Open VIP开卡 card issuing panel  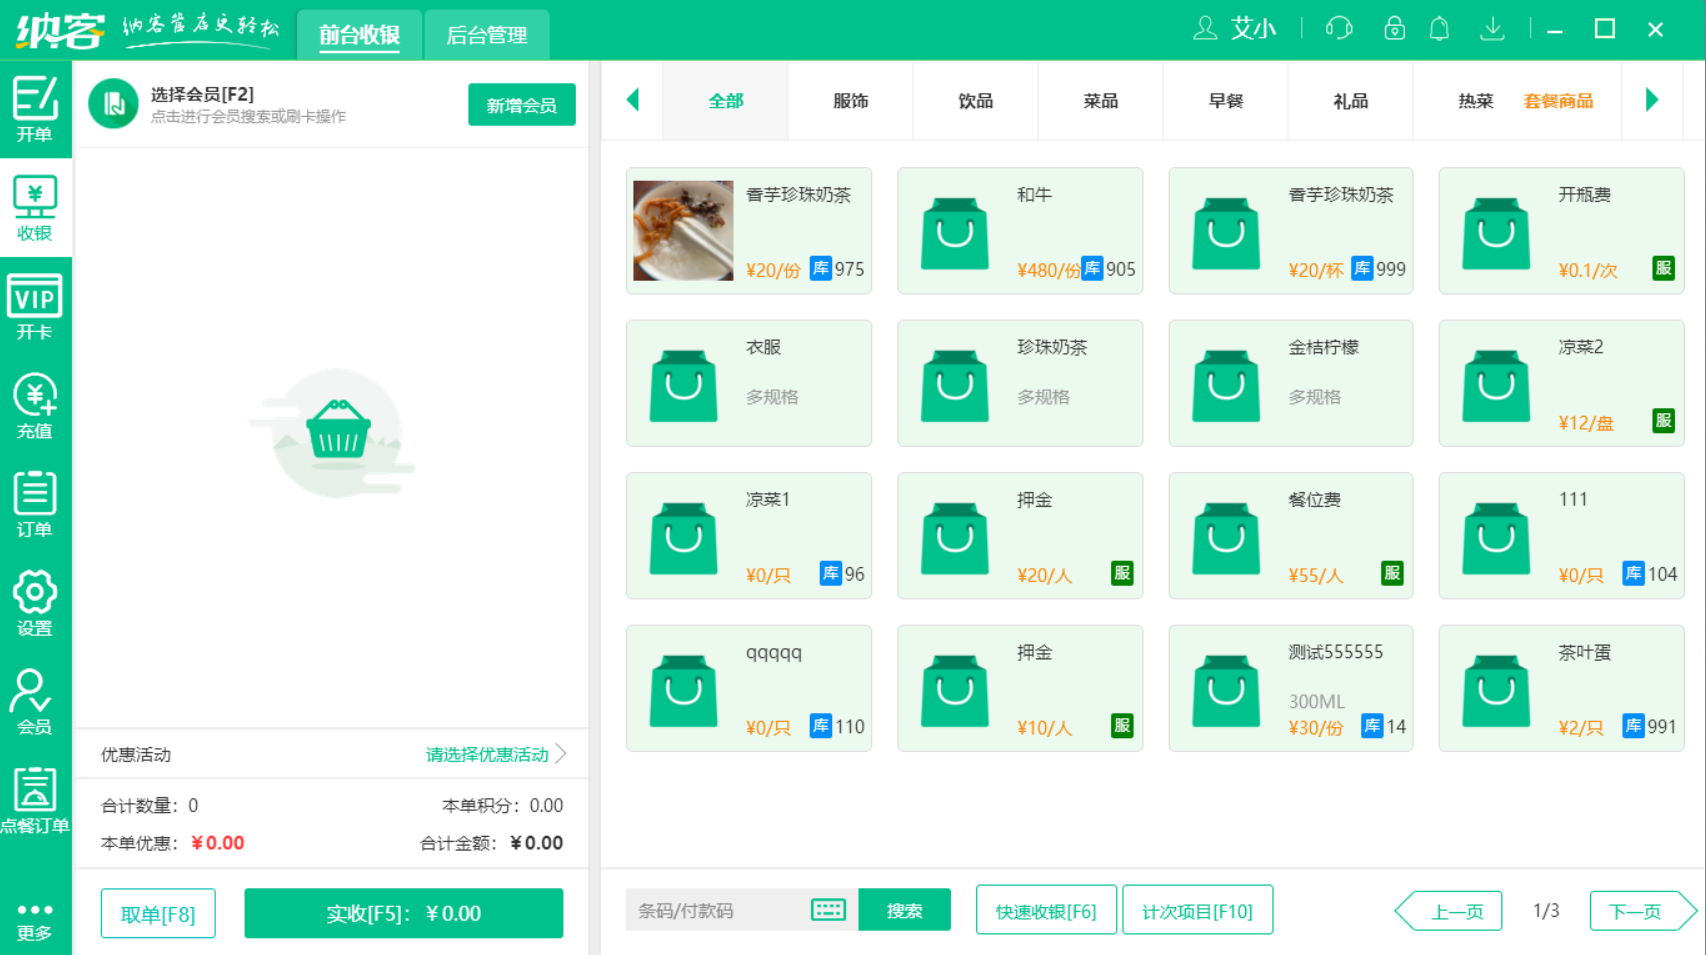pyautogui.click(x=36, y=305)
